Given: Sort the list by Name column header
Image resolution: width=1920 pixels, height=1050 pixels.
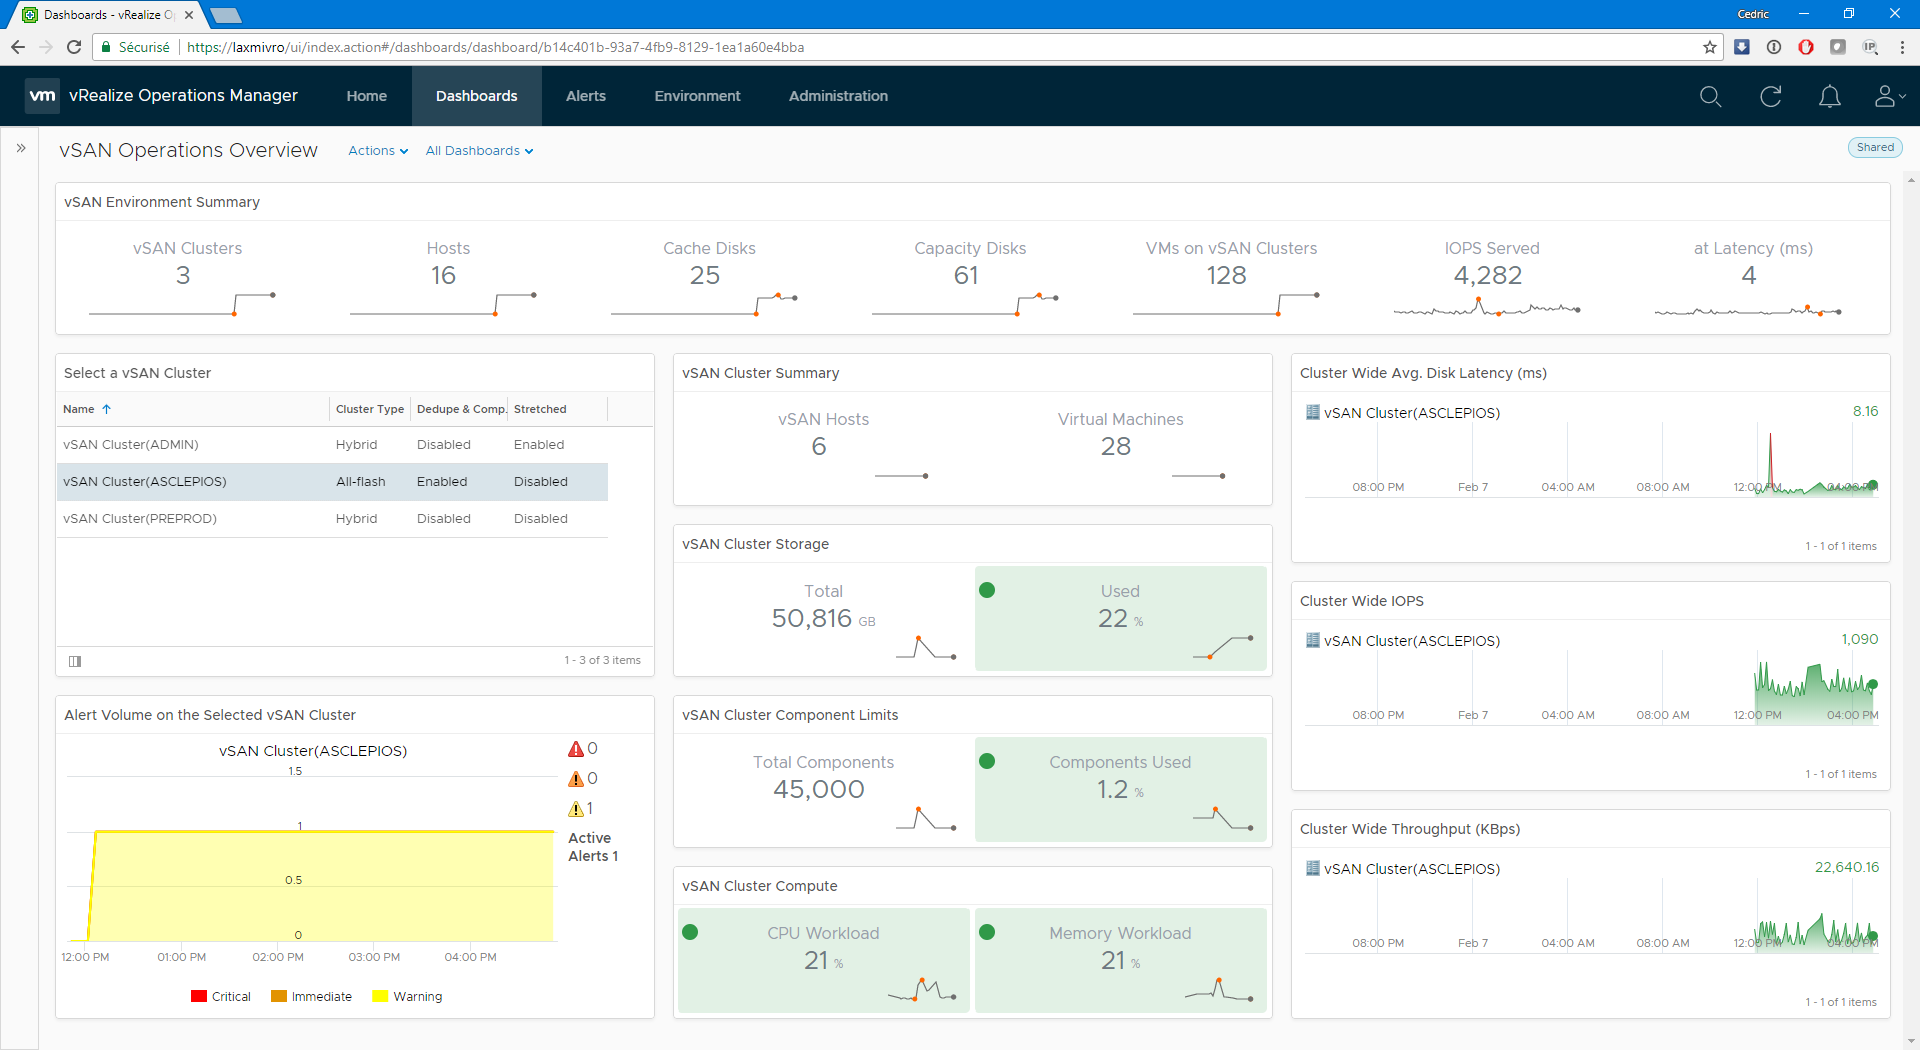Looking at the screenshot, I should pos(79,409).
